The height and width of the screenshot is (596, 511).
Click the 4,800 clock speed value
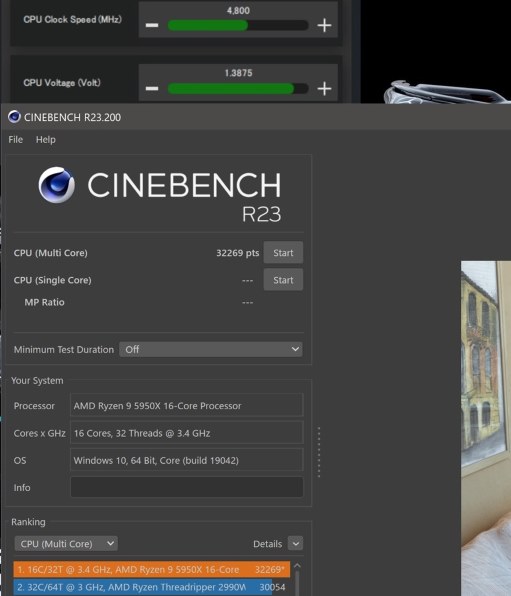(238, 10)
